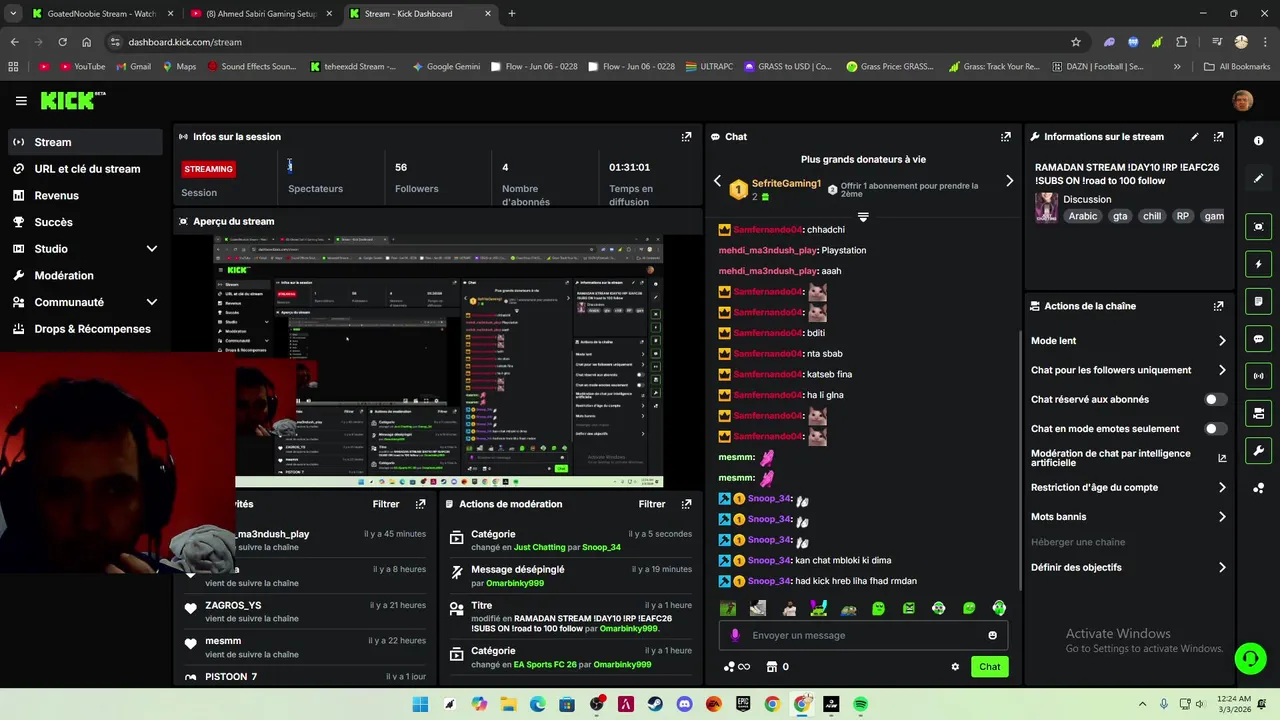Viewport: 1280px width, 720px height.
Task: Click the channel points infinity icon
Action: tap(737, 667)
